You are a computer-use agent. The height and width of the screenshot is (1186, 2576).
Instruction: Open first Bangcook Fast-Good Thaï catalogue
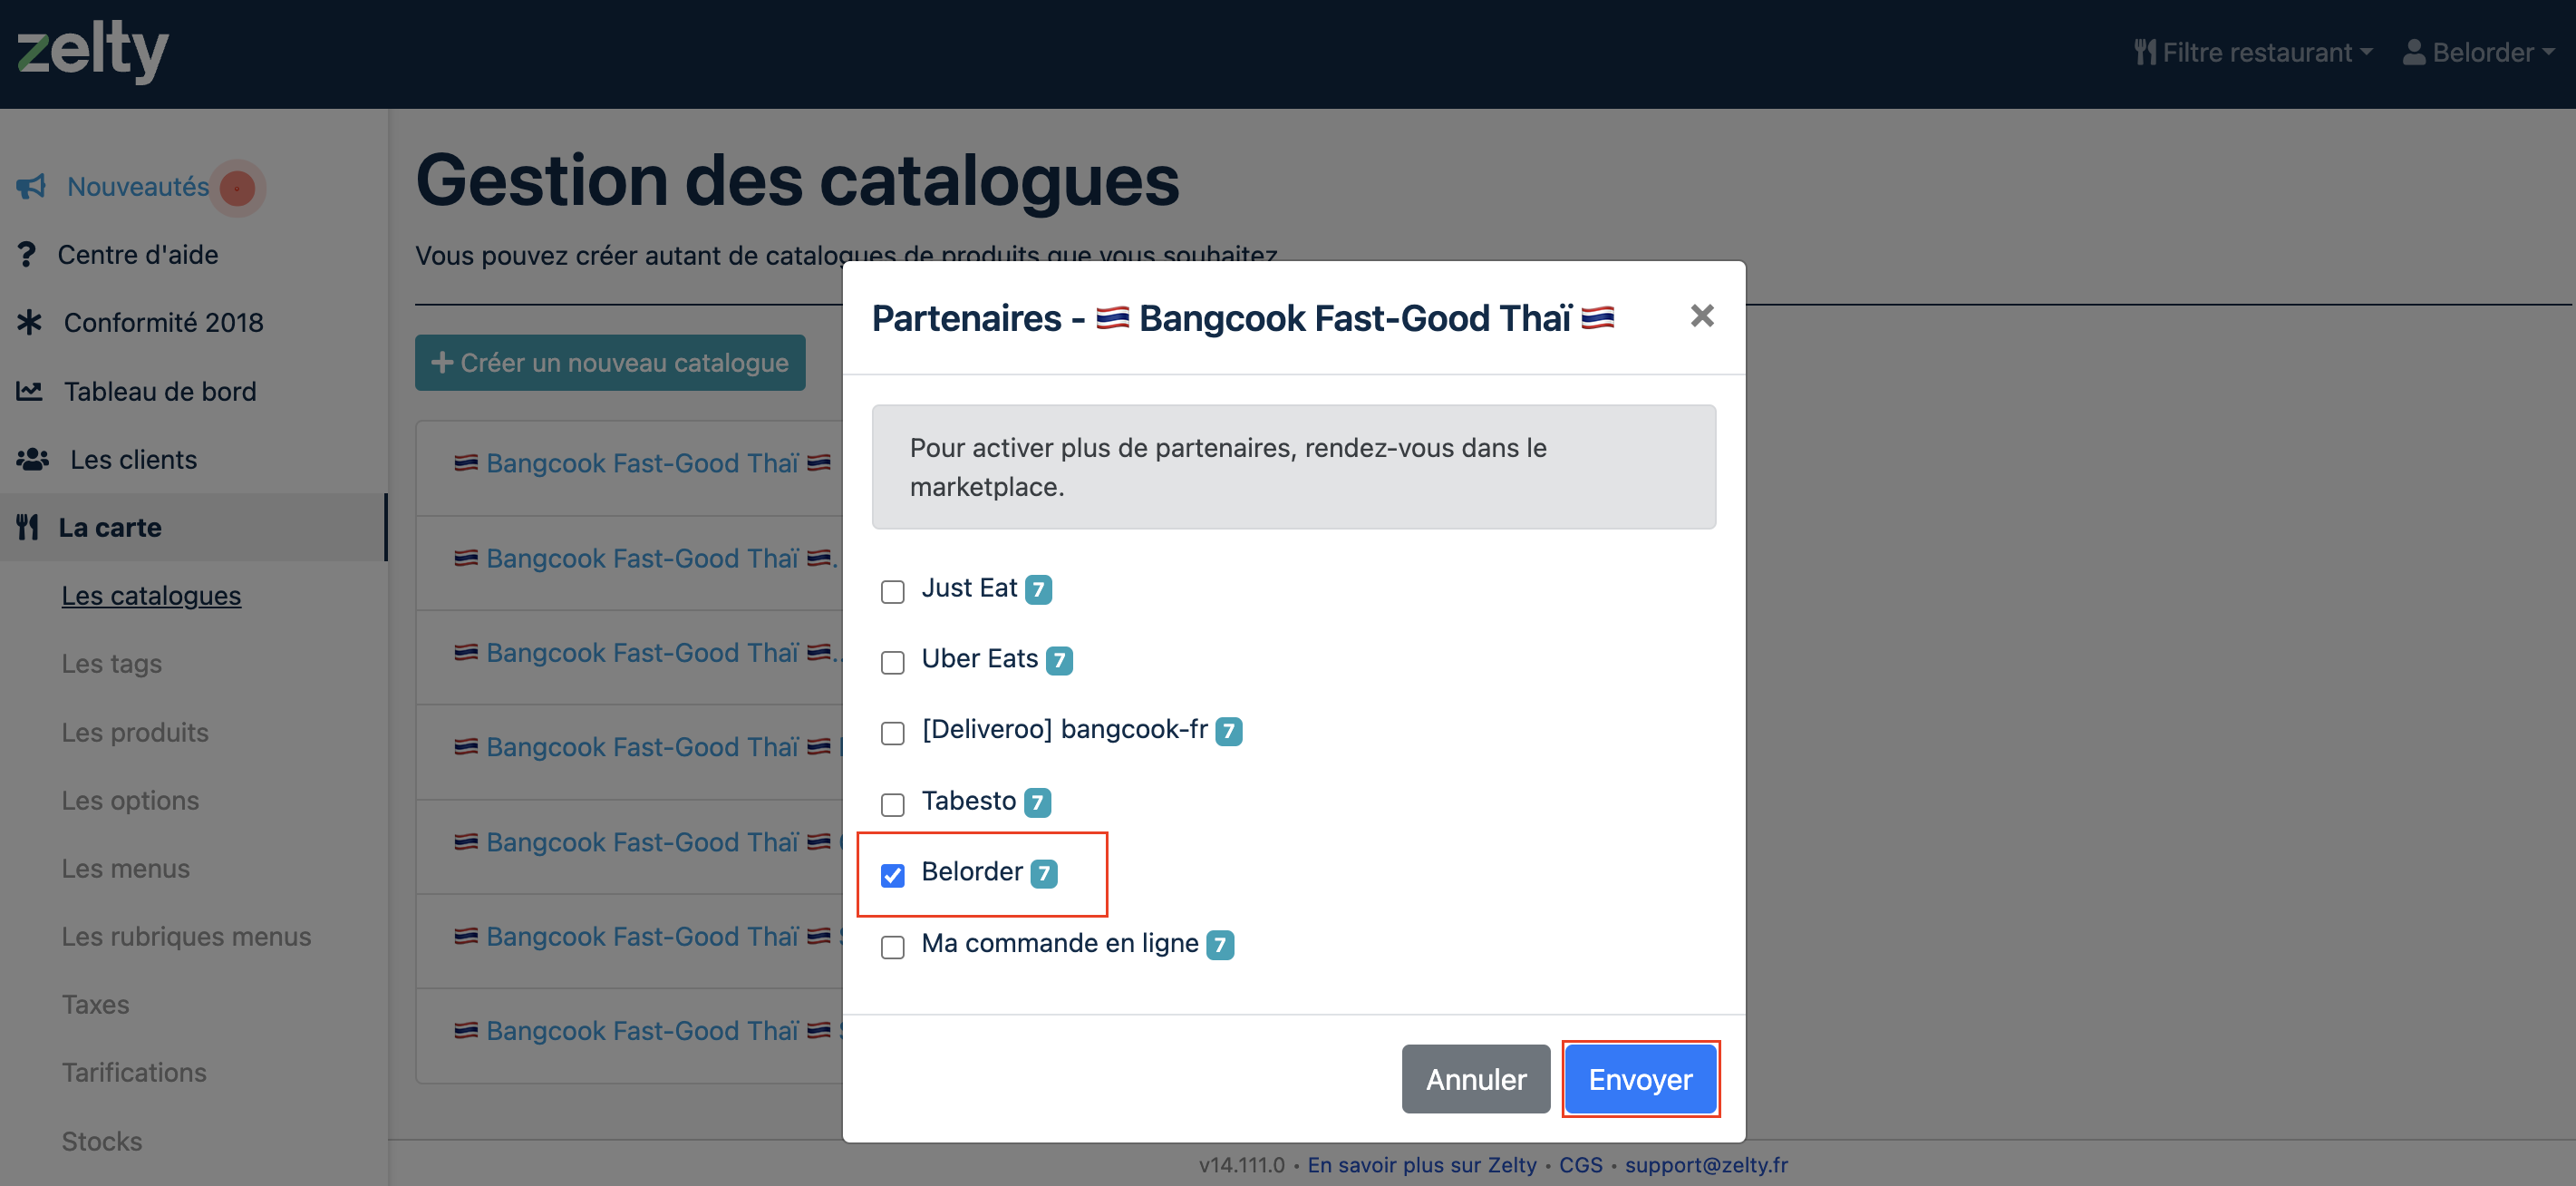(643, 463)
